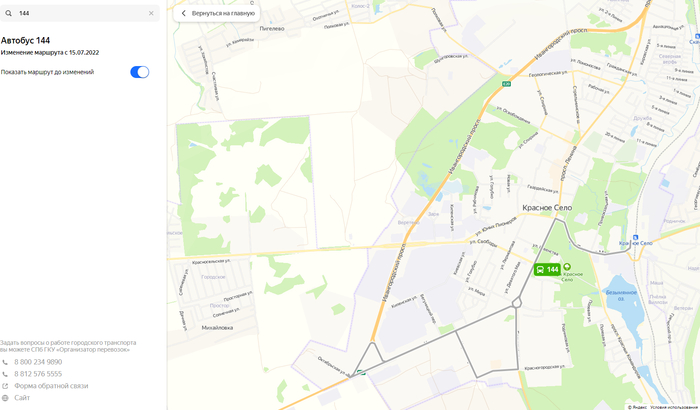This screenshot has height=410, width=700.
Task: Click the Красное Село railway station icon
Action: (635, 237)
